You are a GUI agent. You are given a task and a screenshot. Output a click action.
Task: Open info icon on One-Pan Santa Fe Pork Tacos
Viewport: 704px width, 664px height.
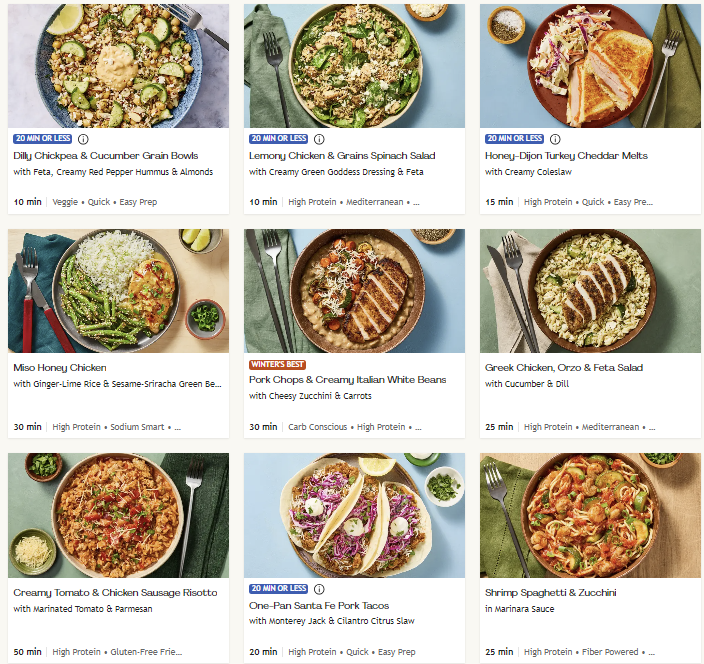tap(319, 589)
